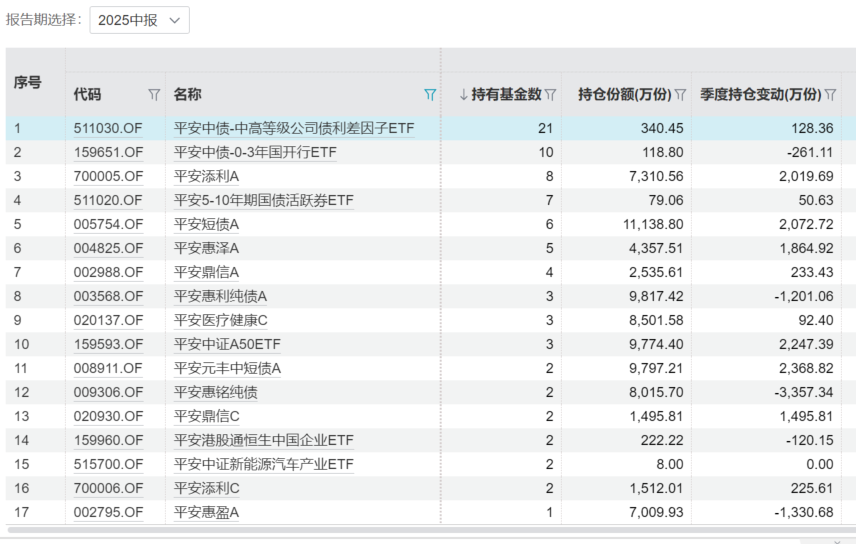Open the 平安元丰中短债A fund name

pos(227,369)
